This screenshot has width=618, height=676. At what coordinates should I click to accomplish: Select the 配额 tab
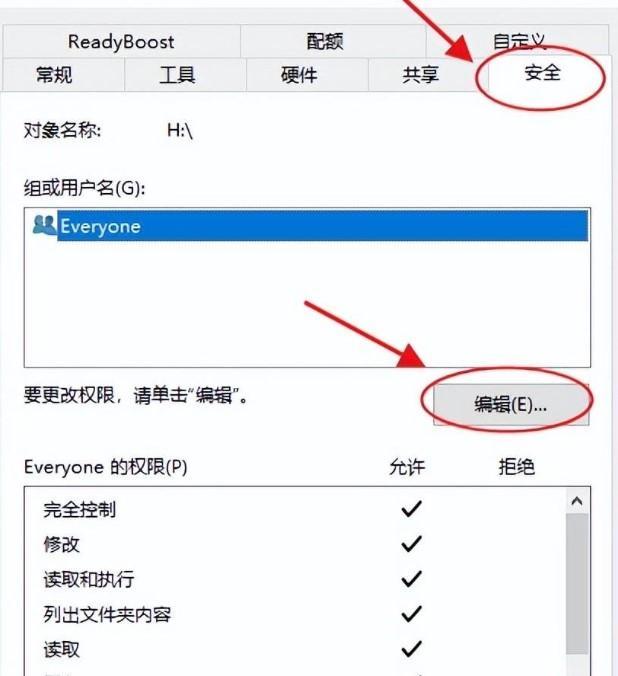click(x=325, y=41)
